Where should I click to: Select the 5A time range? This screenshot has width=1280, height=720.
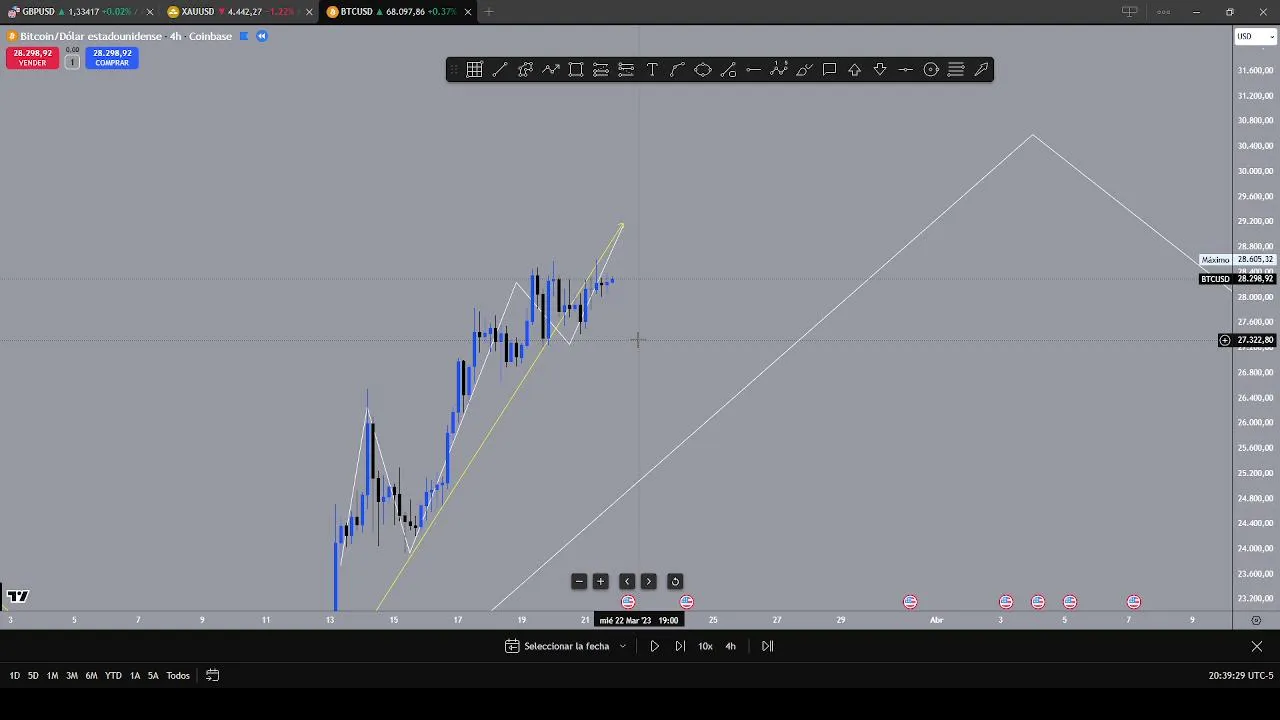pyautogui.click(x=153, y=676)
